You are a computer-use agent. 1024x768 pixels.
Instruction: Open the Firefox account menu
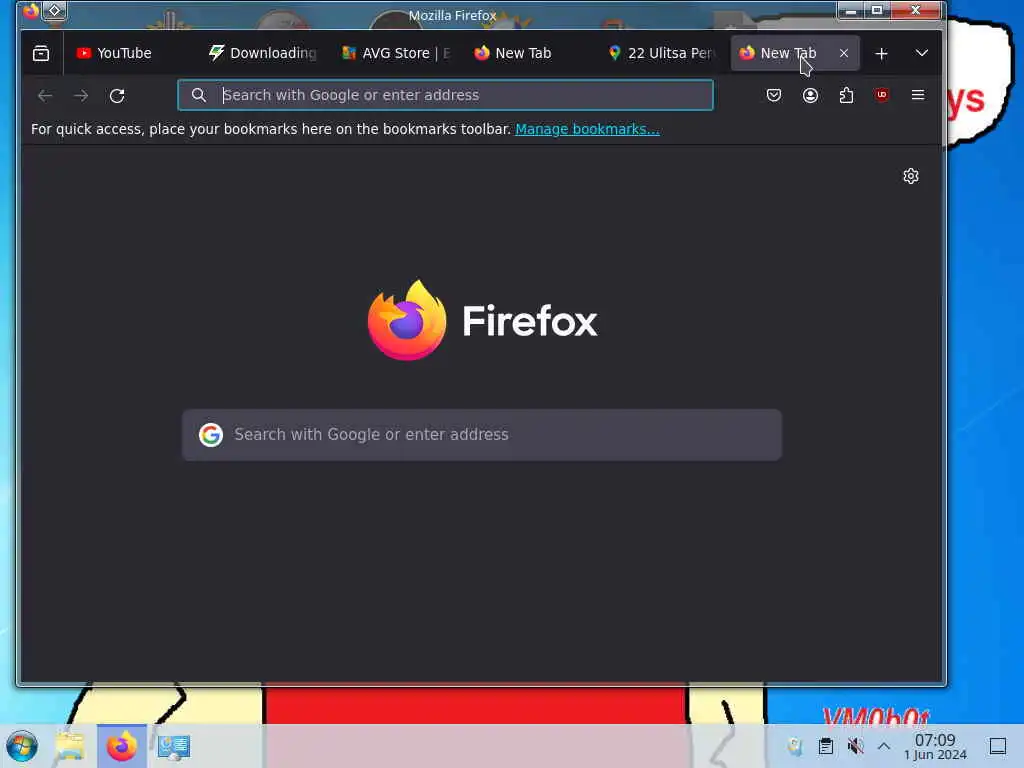point(810,95)
